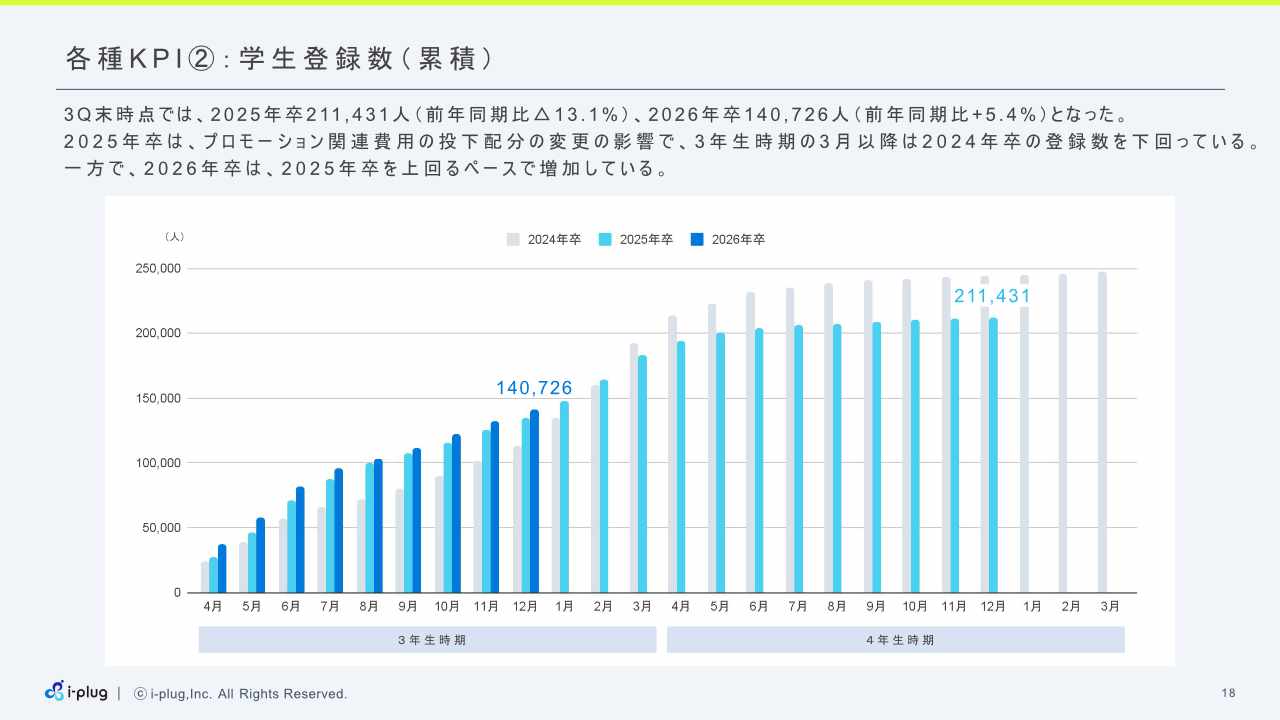Click the dark blue 2026年卒 bar under 140,726
Screen dimensions: 1280x720
pos(534,500)
